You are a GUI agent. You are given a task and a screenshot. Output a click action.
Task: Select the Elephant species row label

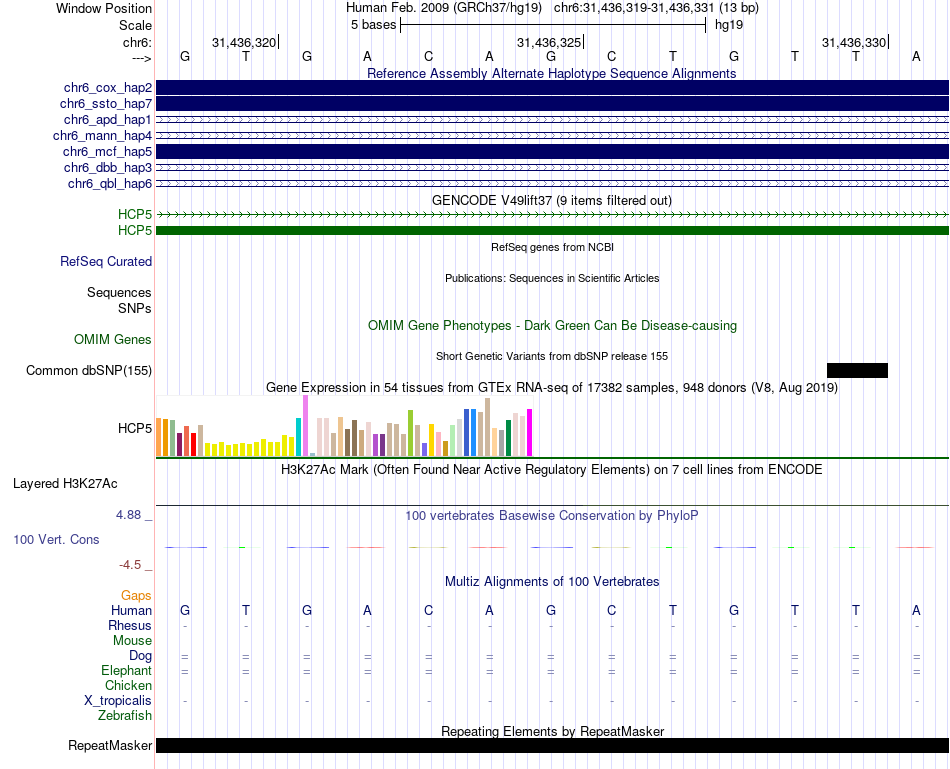pos(127,670)
